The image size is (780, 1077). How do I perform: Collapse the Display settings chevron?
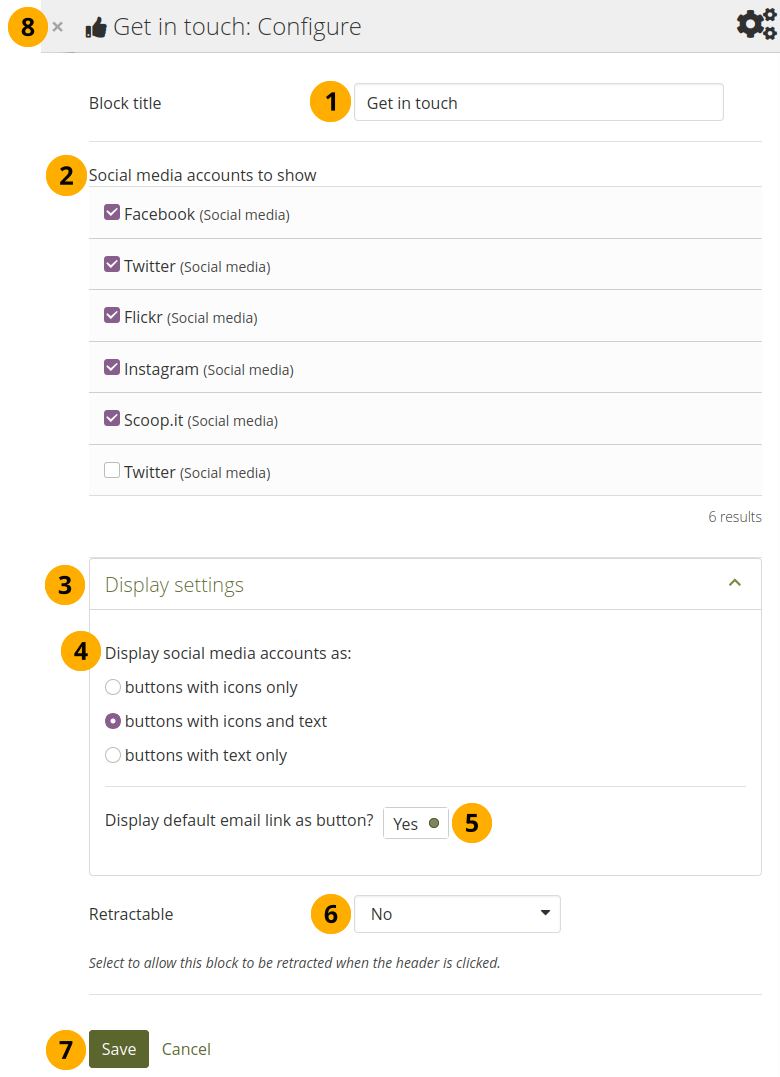coord(735,583)
